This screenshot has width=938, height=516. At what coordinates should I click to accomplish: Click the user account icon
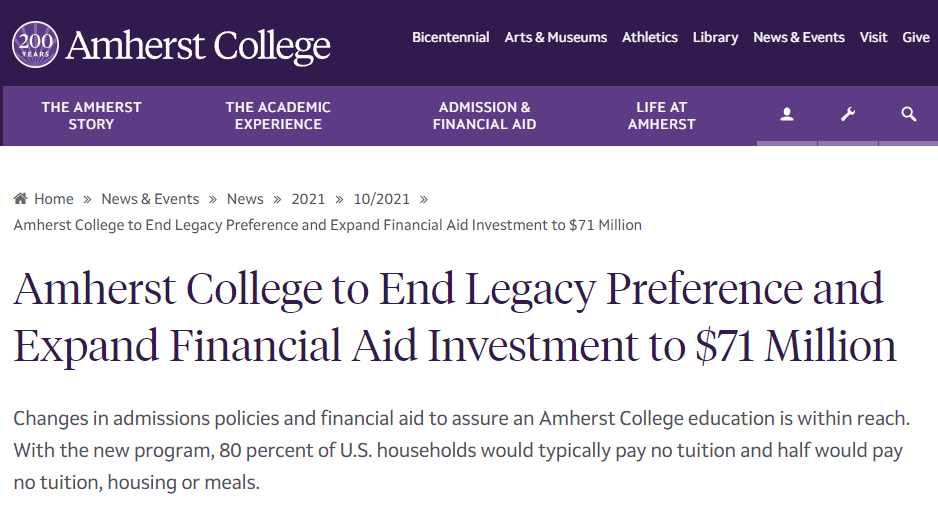[787, 115]
